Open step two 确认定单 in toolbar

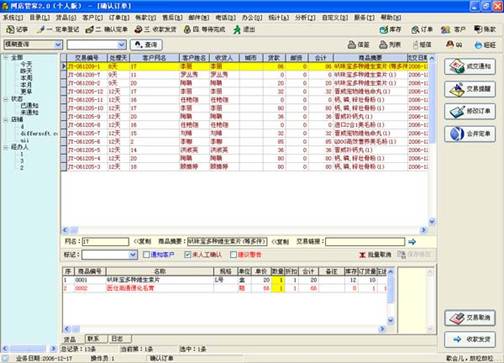tap(107, 30)
